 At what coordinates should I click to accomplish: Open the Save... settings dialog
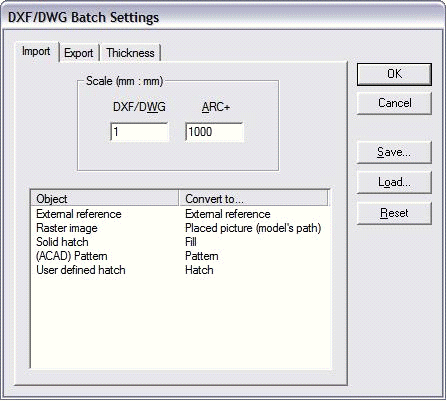point(394,152)
